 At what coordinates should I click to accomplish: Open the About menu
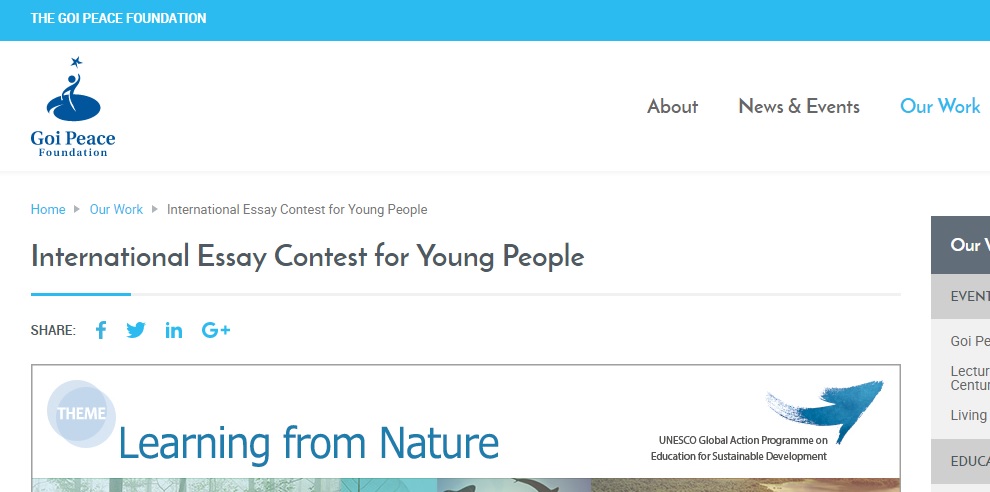(x=672, y=107)
